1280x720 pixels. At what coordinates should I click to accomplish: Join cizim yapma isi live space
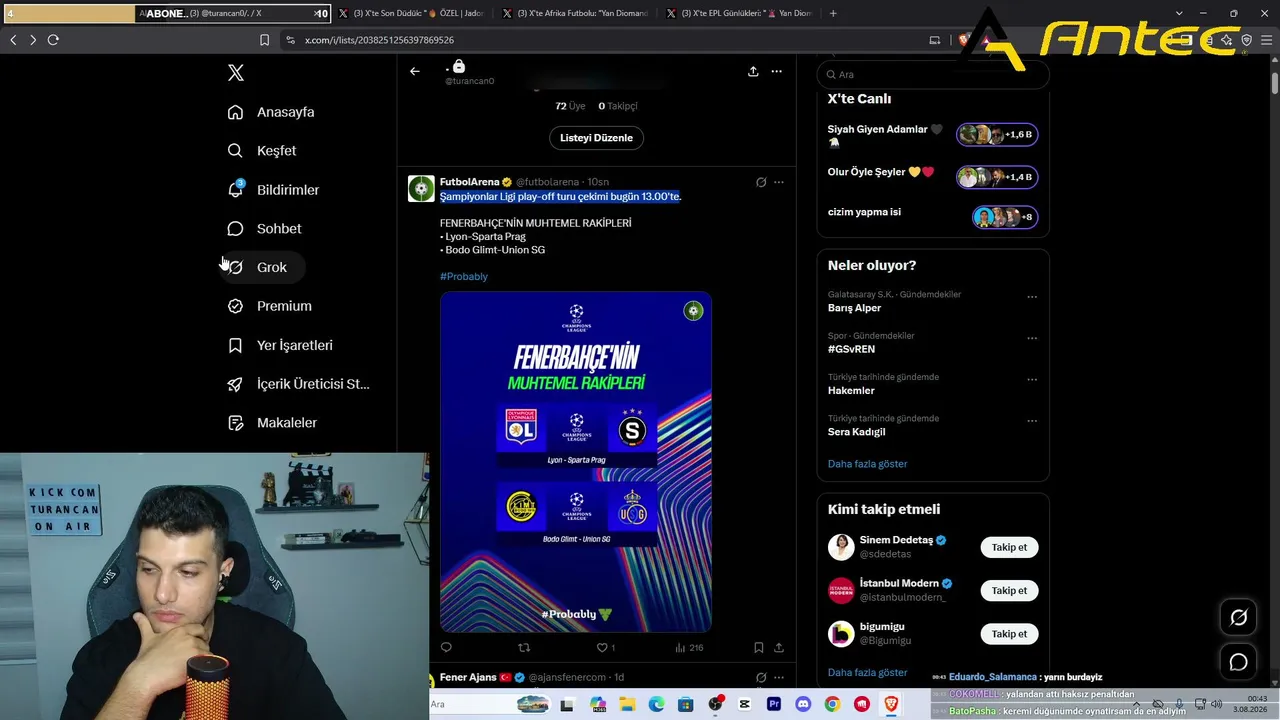pyautogui.click(x=1005, y=217)
